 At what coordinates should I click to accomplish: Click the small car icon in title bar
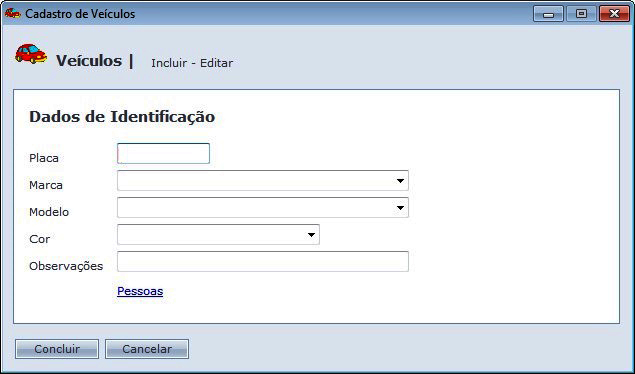tap(13, 13)
